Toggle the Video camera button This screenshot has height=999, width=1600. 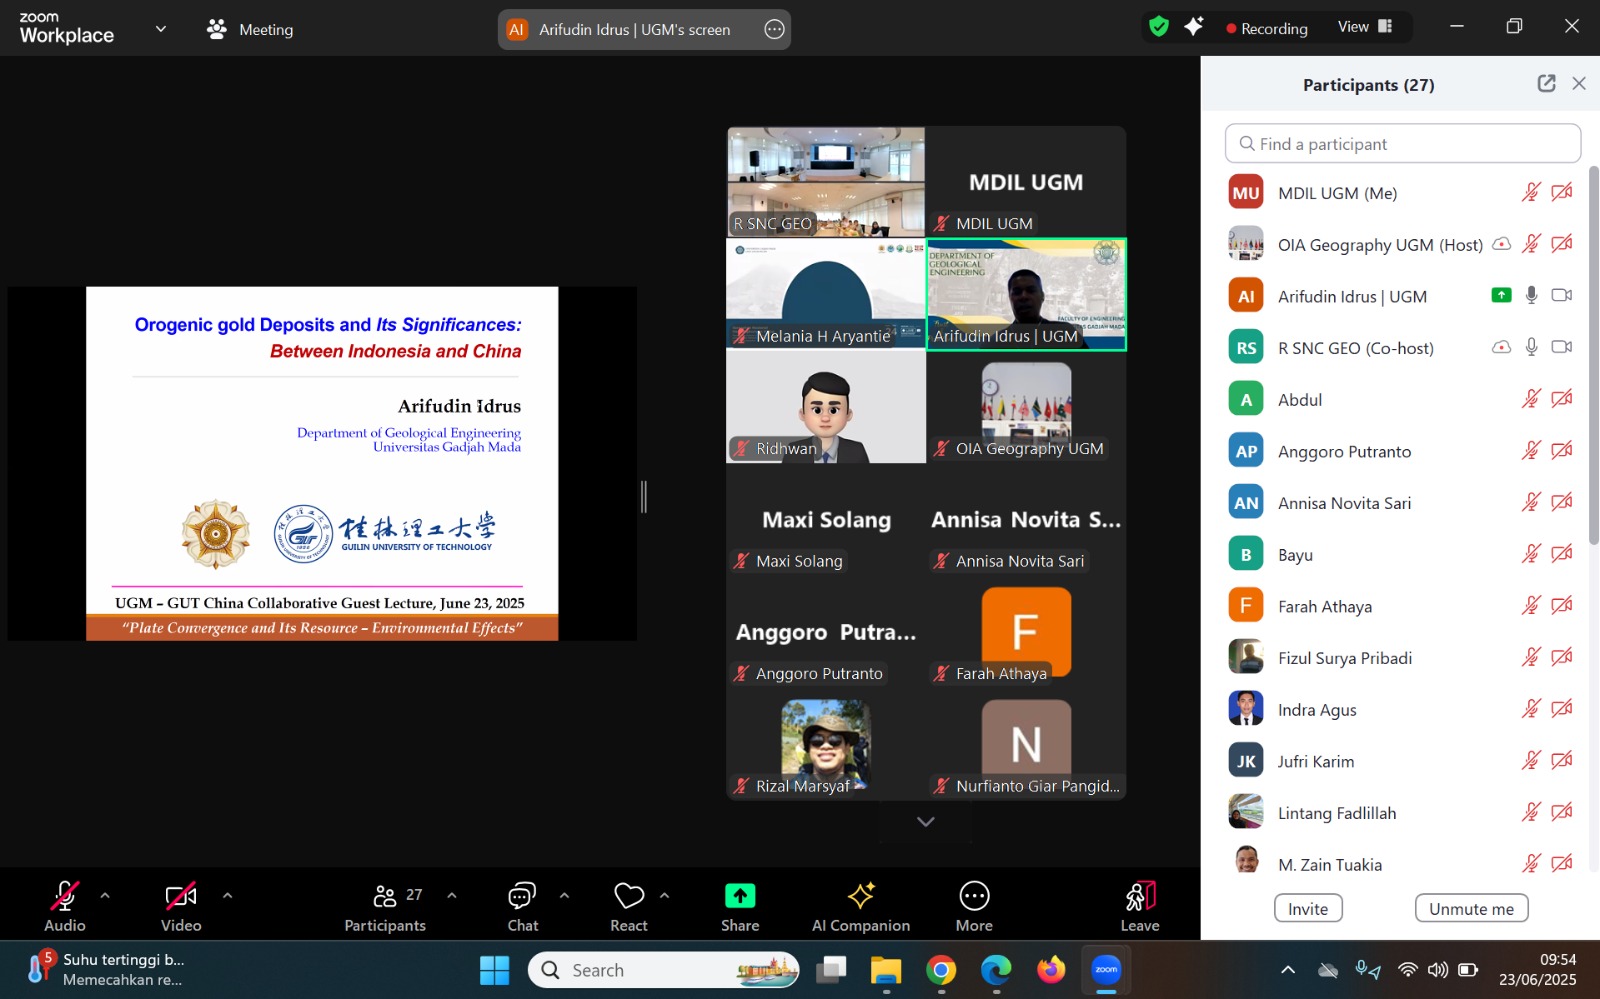click(181, 895)
